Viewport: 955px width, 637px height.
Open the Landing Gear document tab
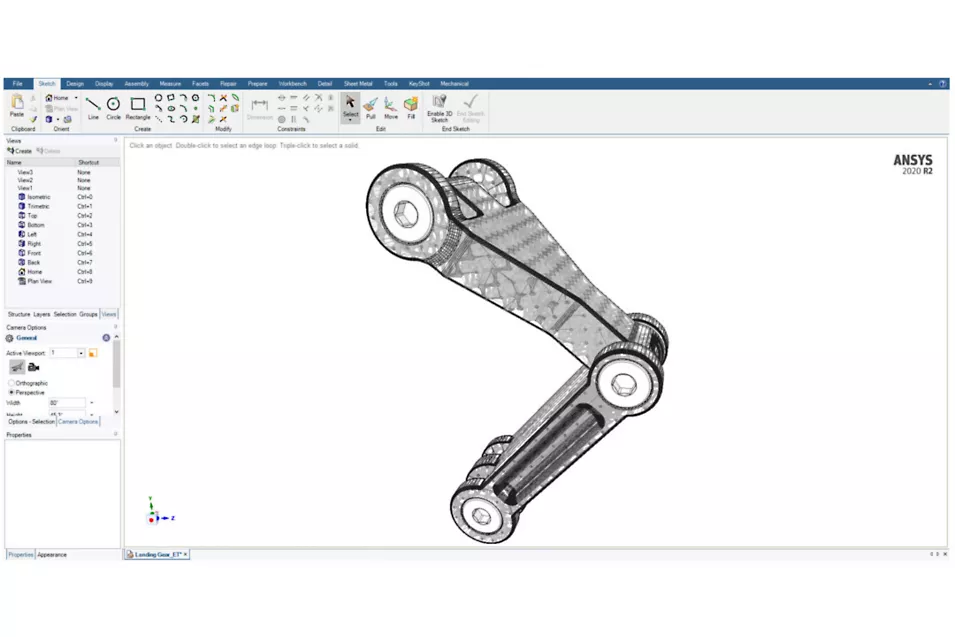[157, 554]
